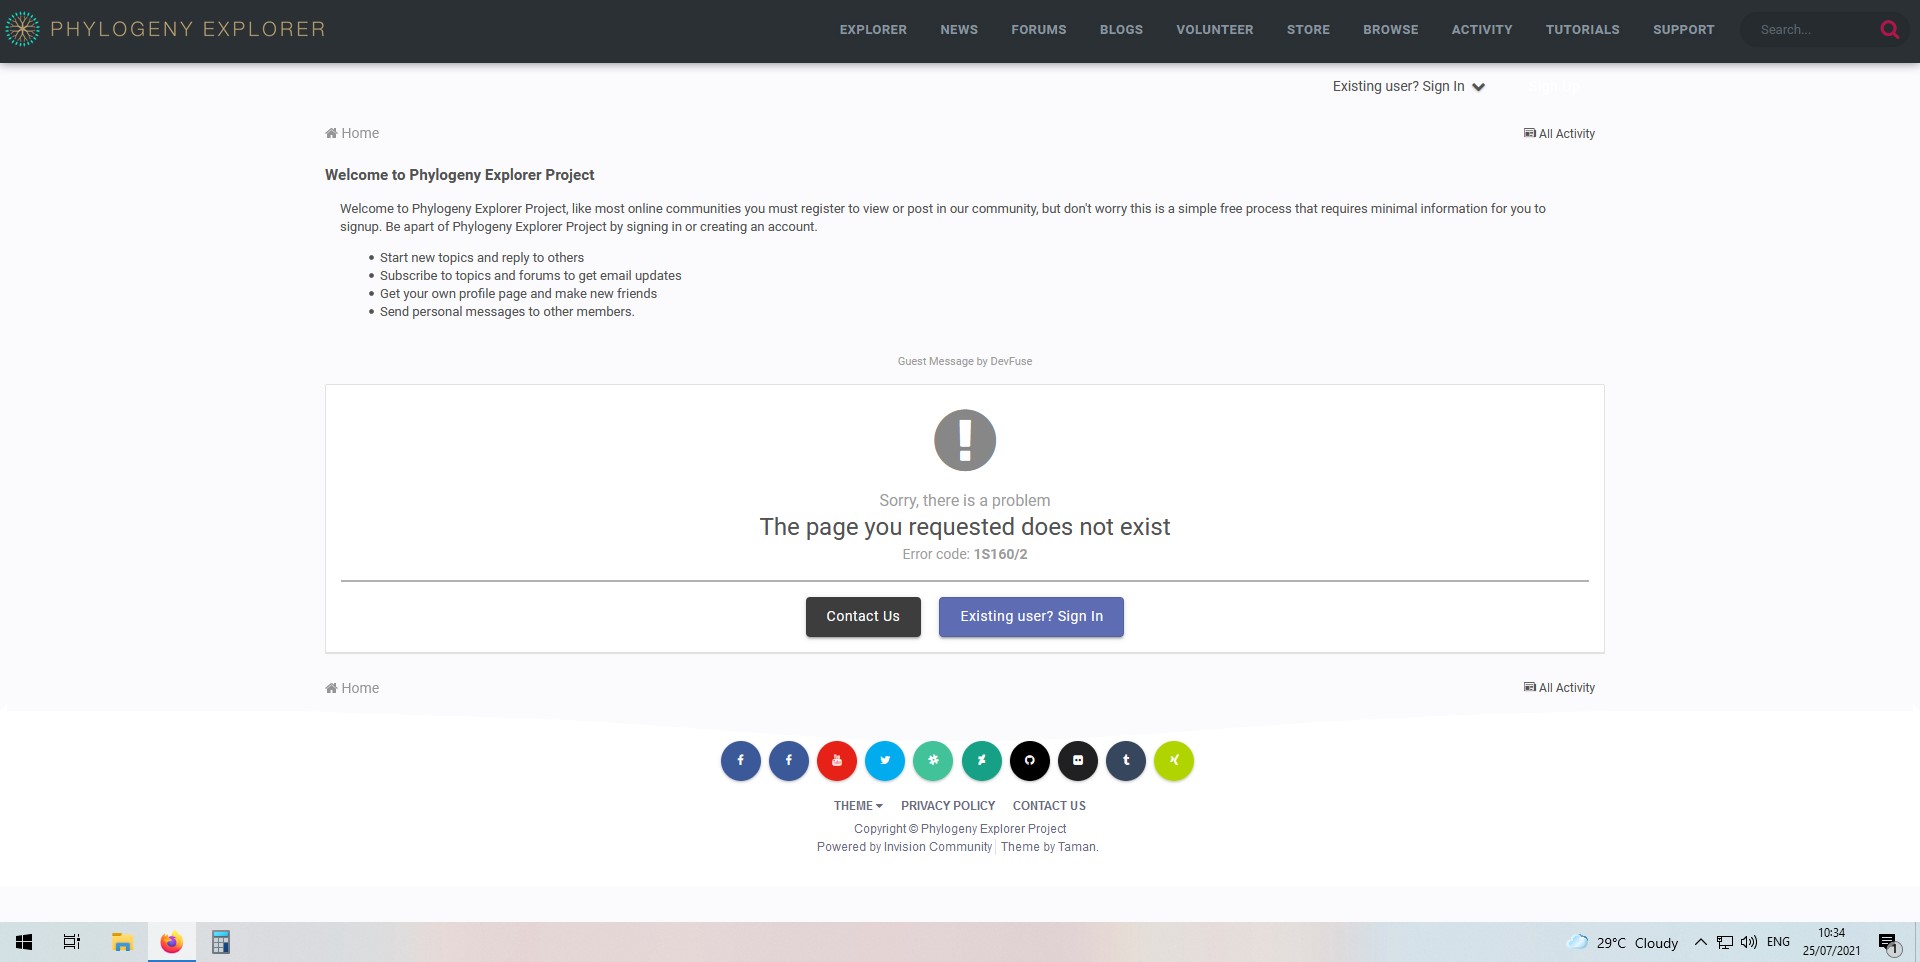
Task: Click the Copyright Phylogeny Explorer Project text
Action: click(960, 829)
